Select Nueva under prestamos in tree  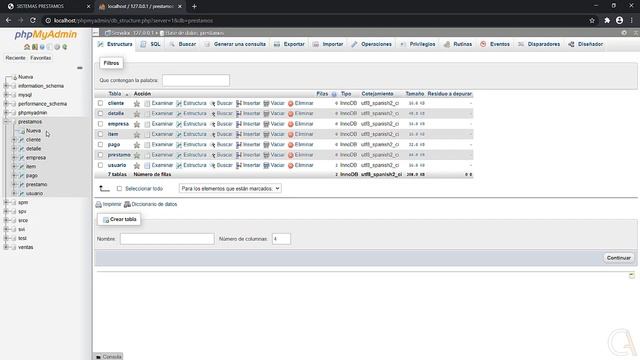click(x=33, y=131)
